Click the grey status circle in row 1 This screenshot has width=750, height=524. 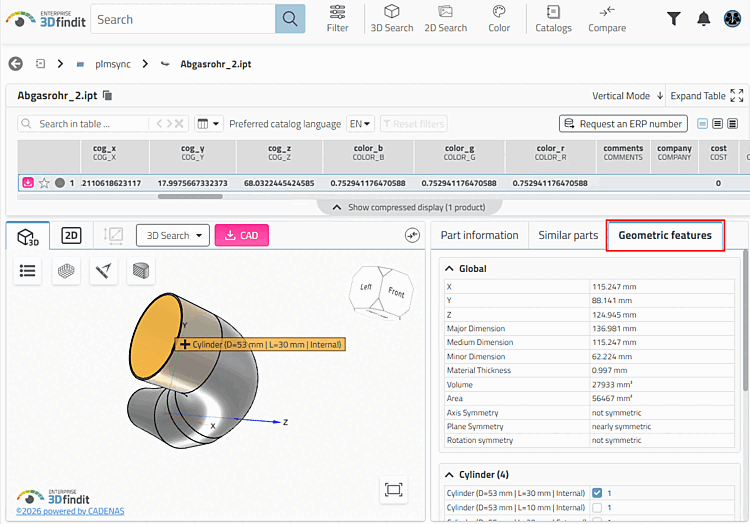click(x=60, y=183)
